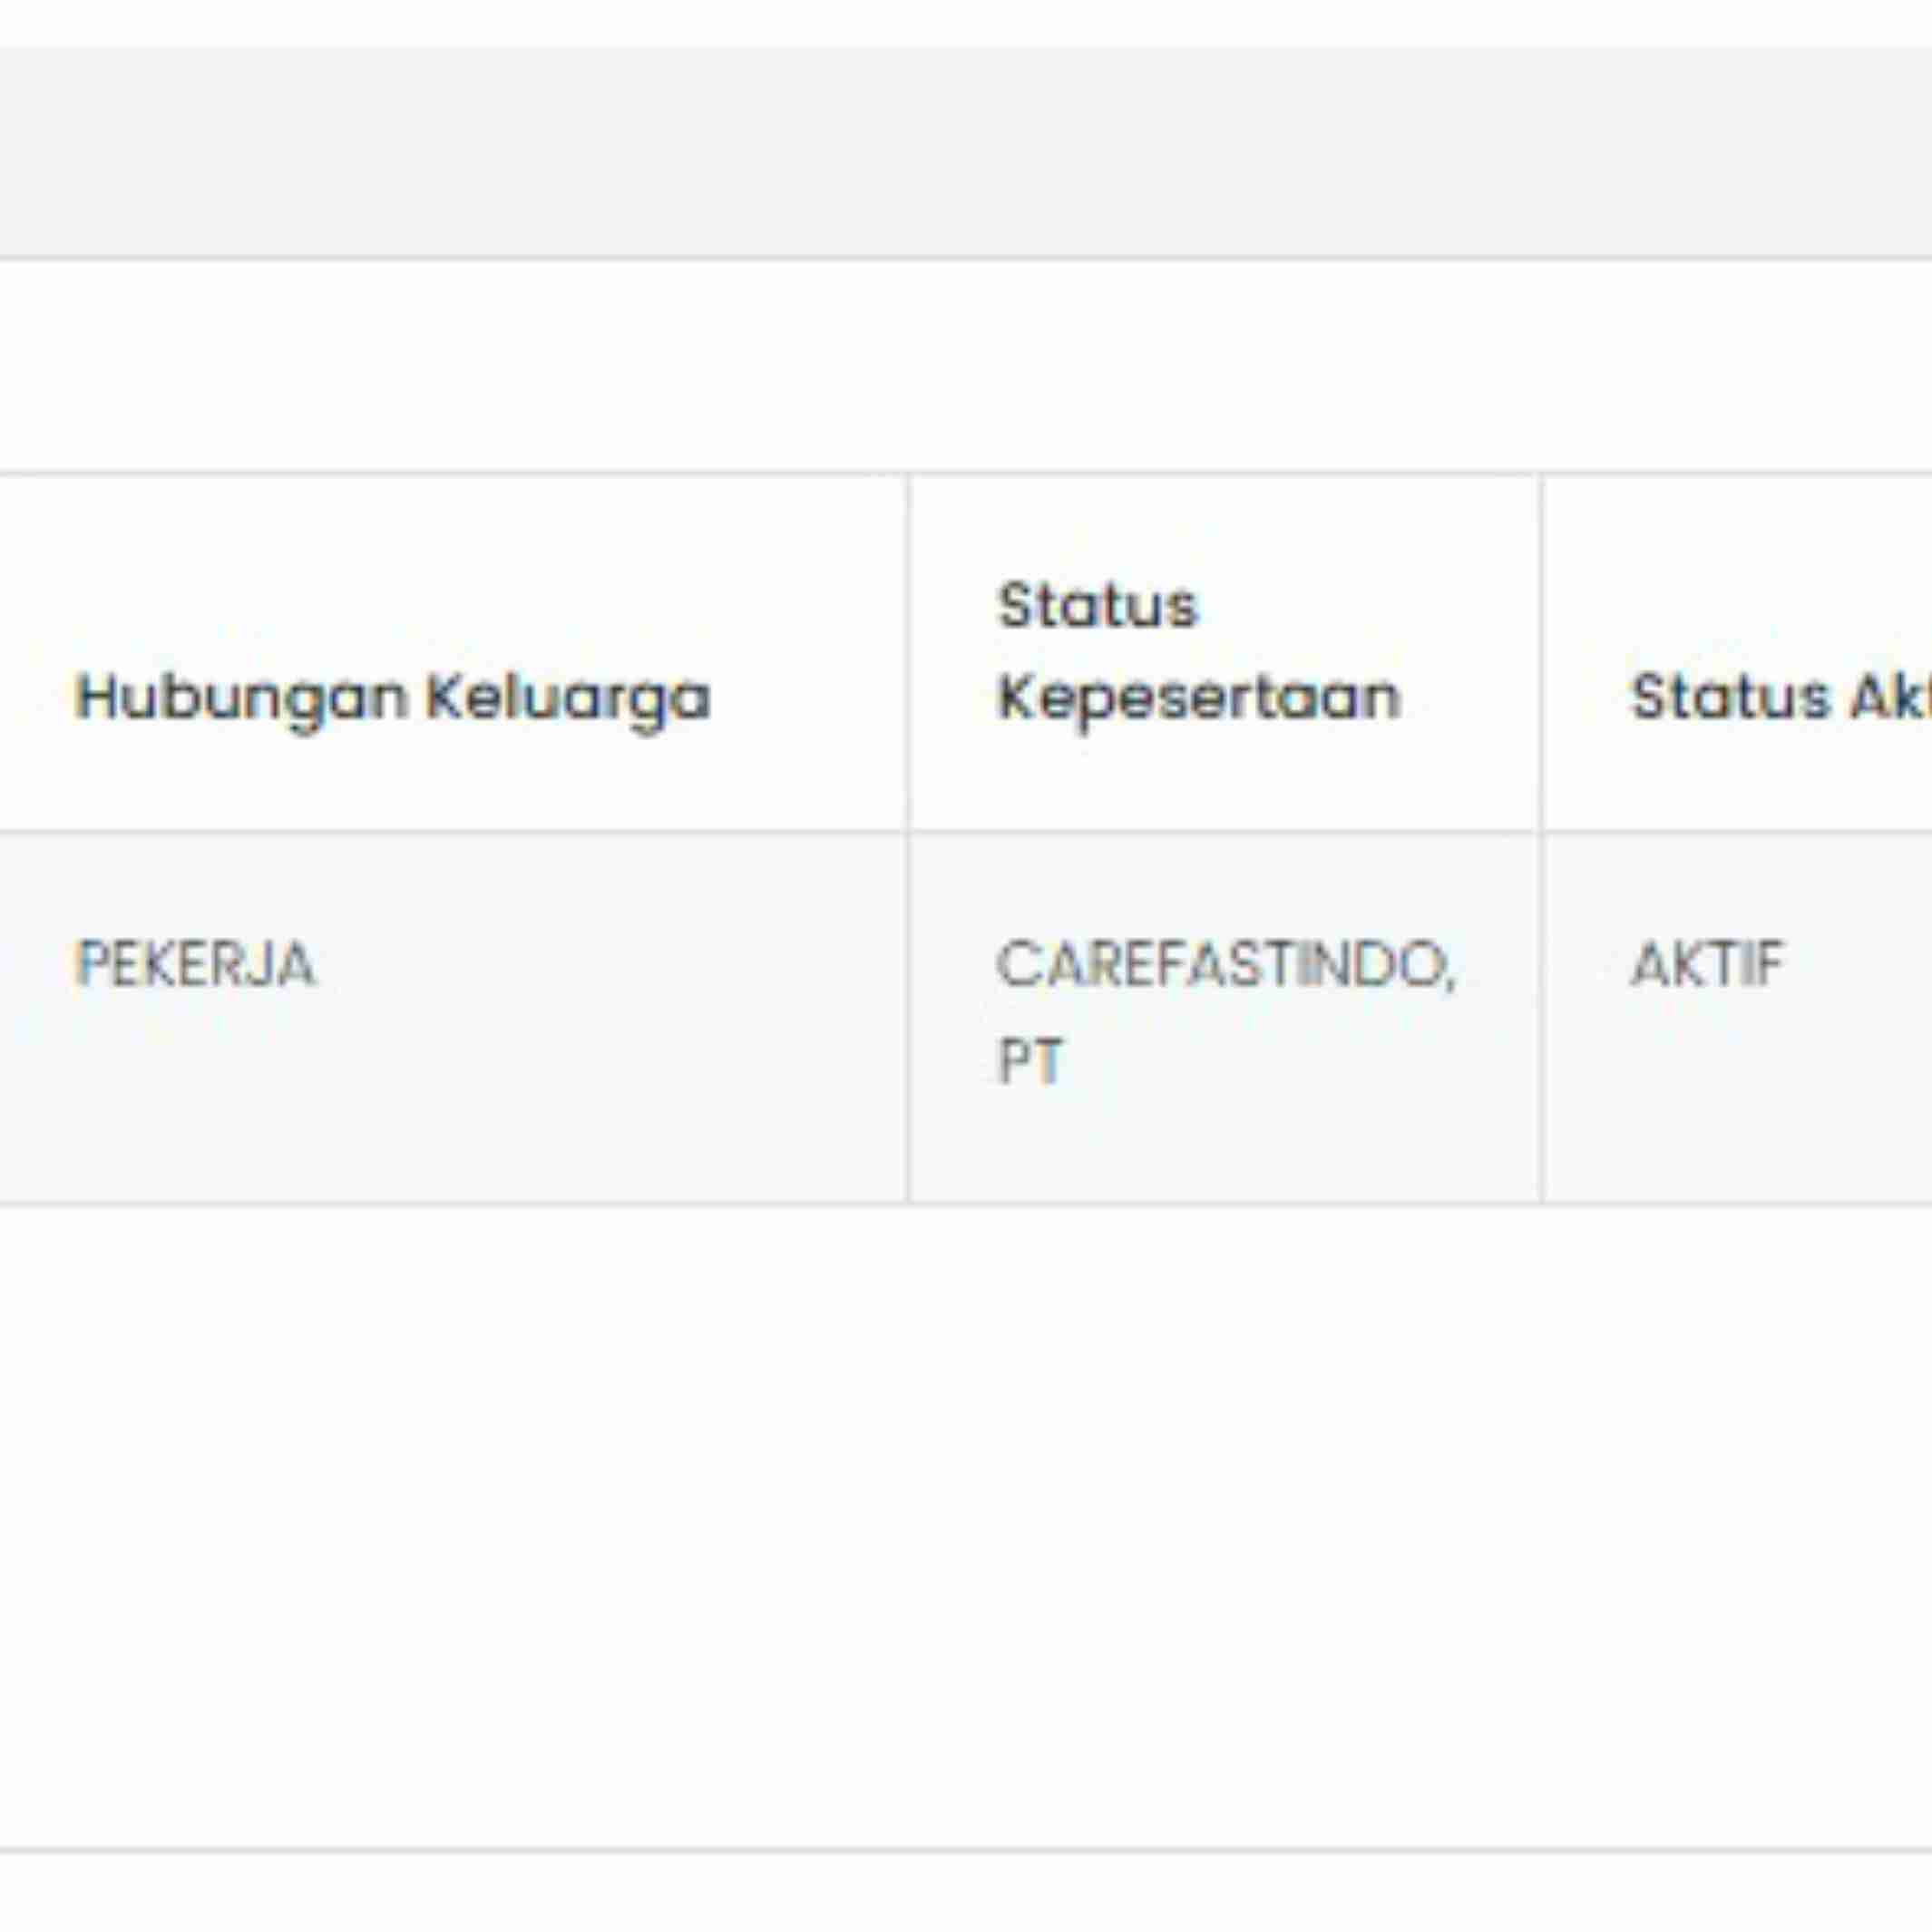
Task: Click the AKTIF status cell text
Action: pos(1707,965)
